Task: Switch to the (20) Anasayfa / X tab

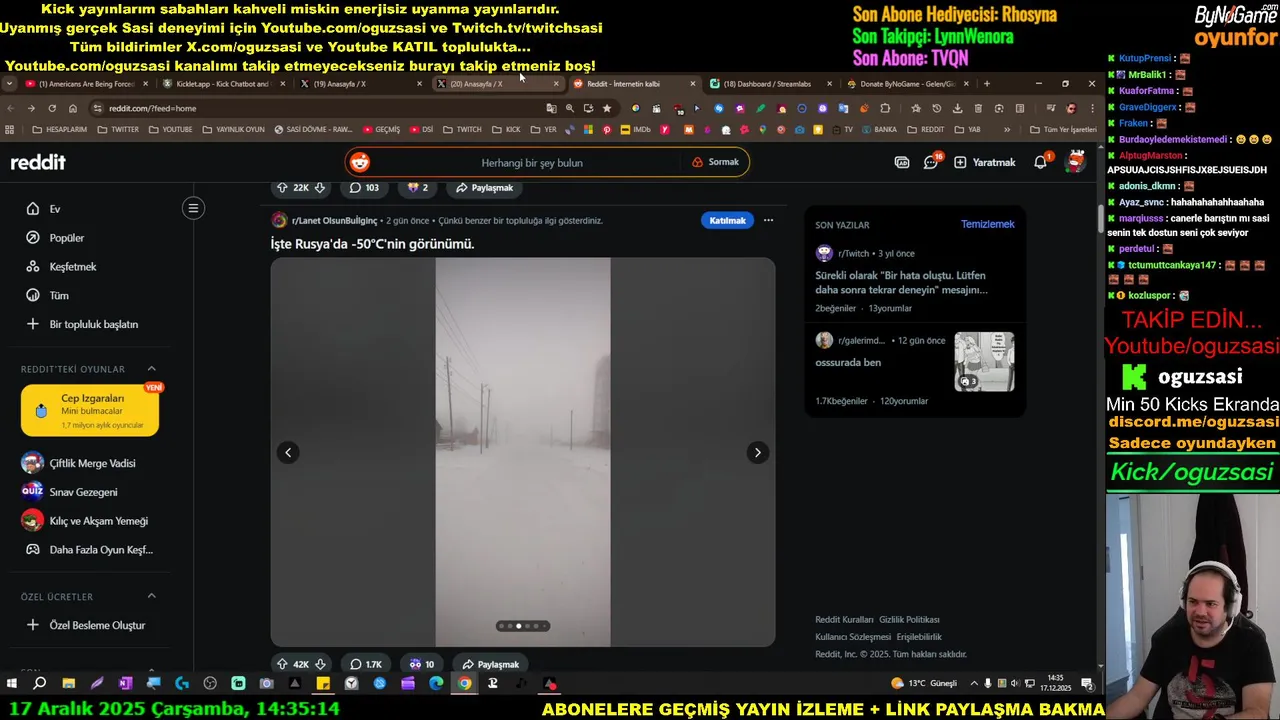Action: 495,84
